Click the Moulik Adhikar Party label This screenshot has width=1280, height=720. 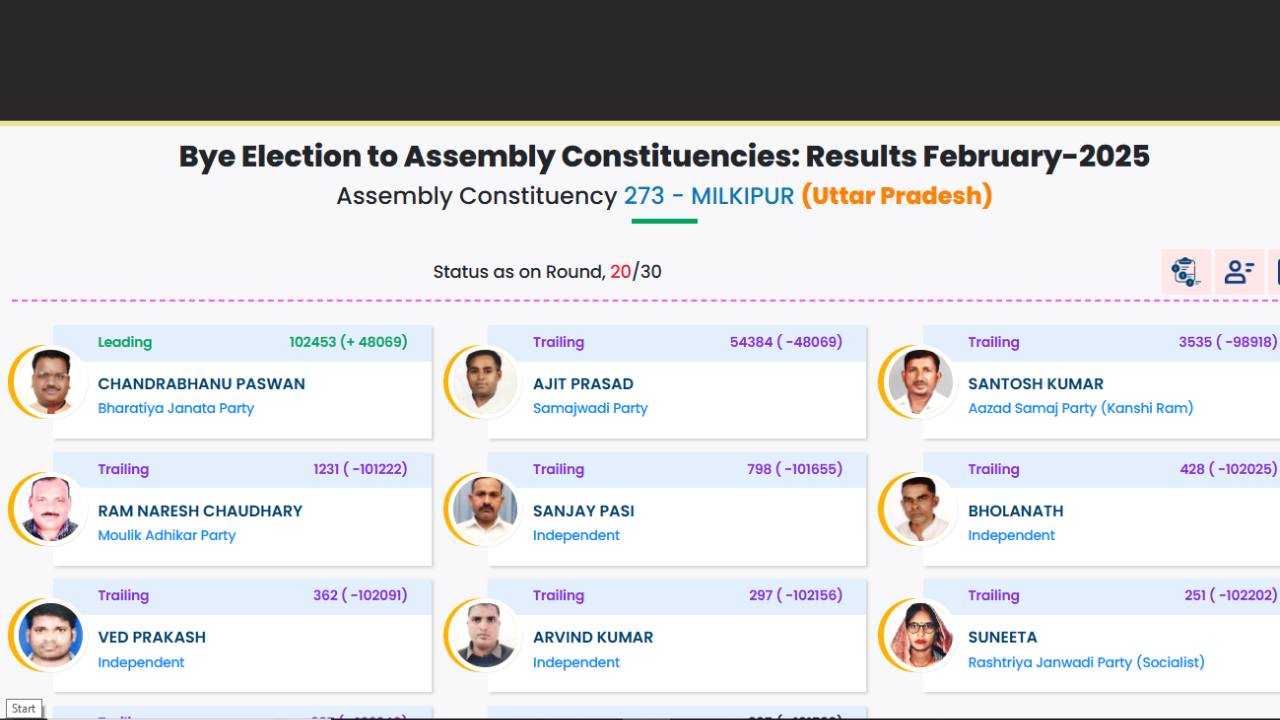pyautogui.click(x=167, y=535)
